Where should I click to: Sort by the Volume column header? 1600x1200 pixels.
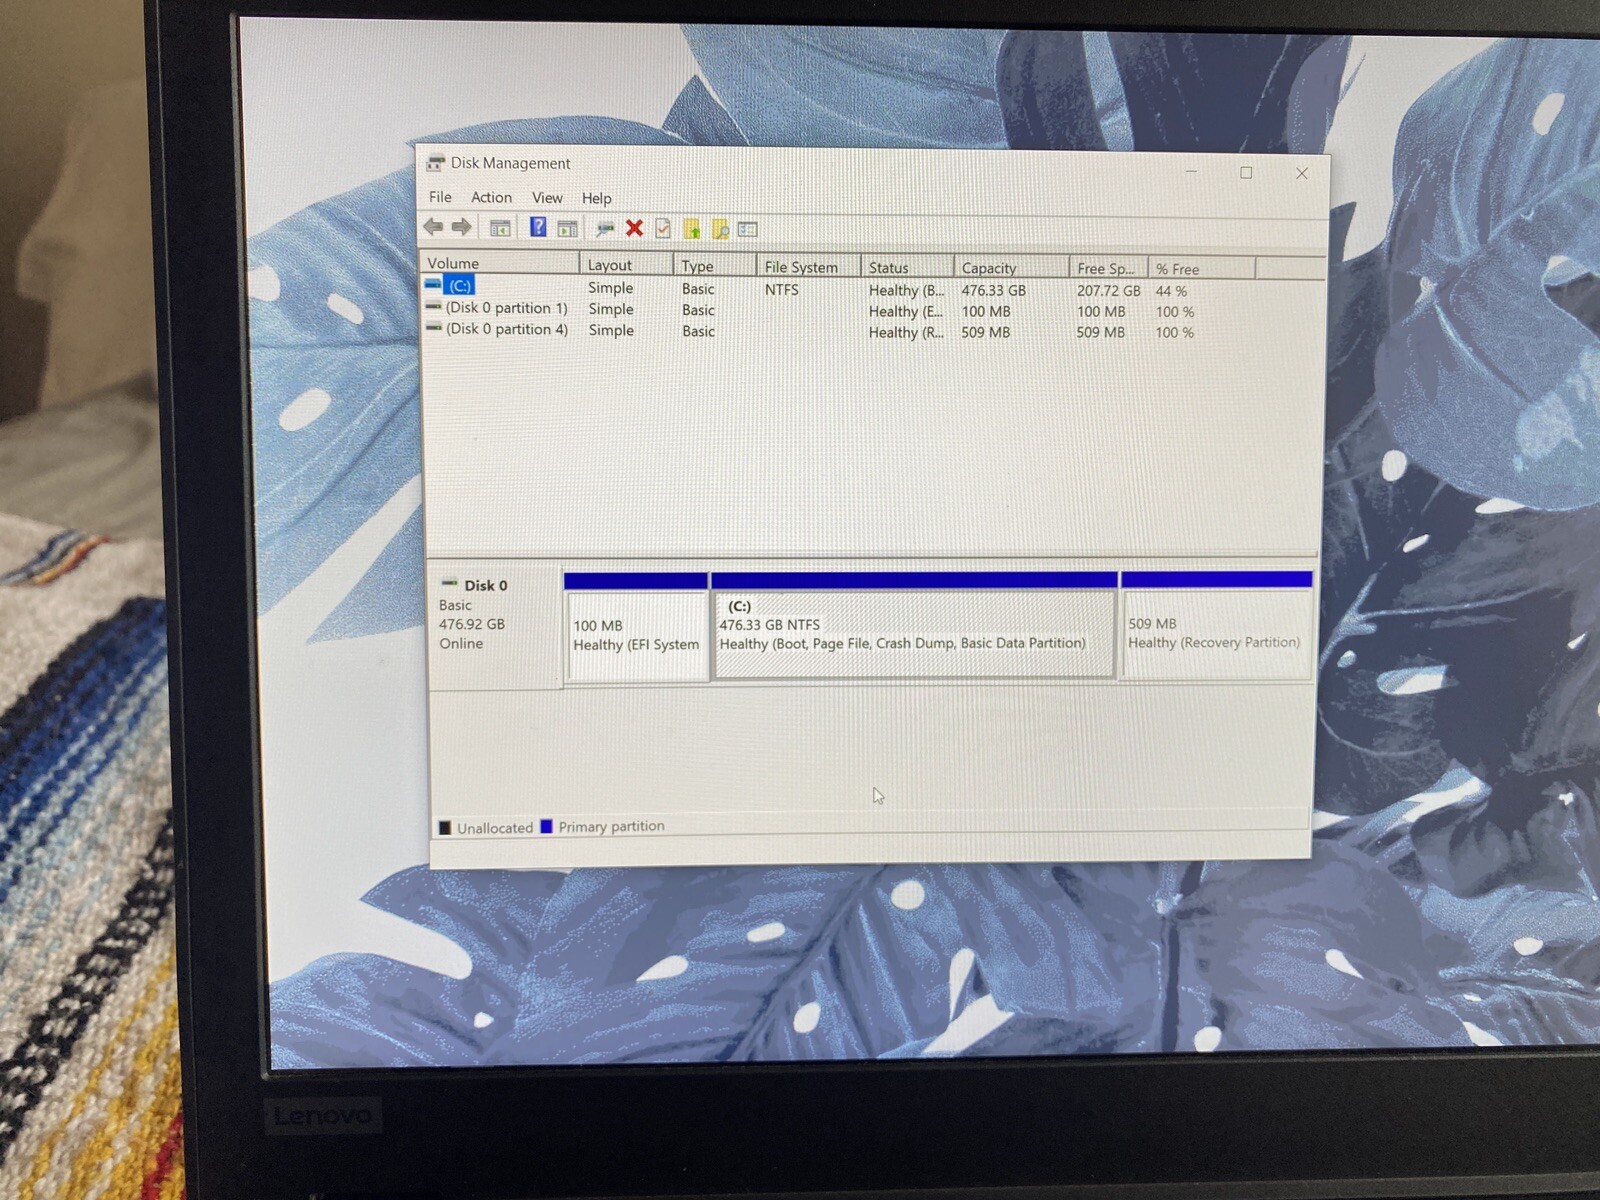(x=500, y=263)
